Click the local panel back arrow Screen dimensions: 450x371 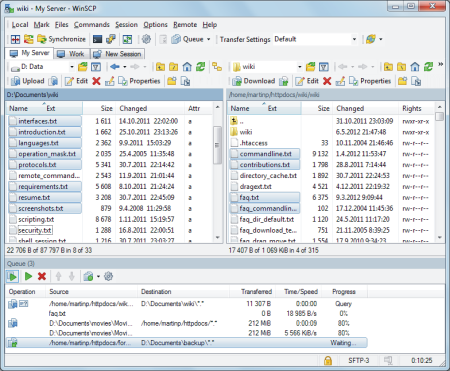click(115, 67)
